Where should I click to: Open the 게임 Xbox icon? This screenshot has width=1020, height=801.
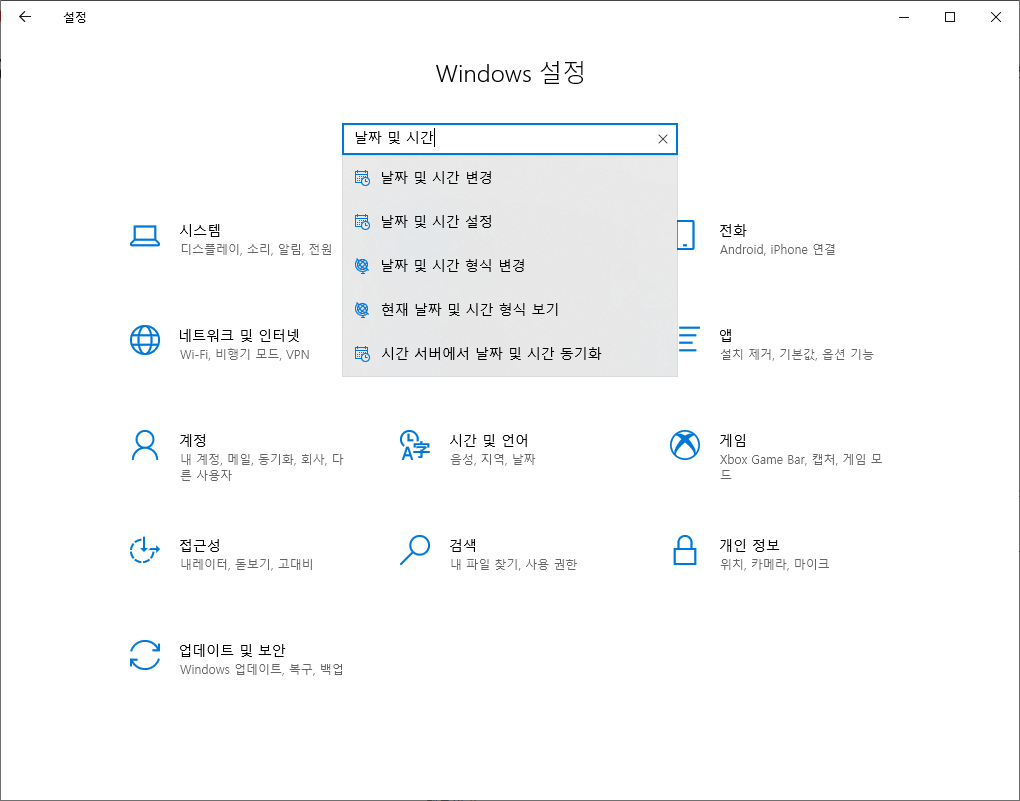tap(685, 445)
